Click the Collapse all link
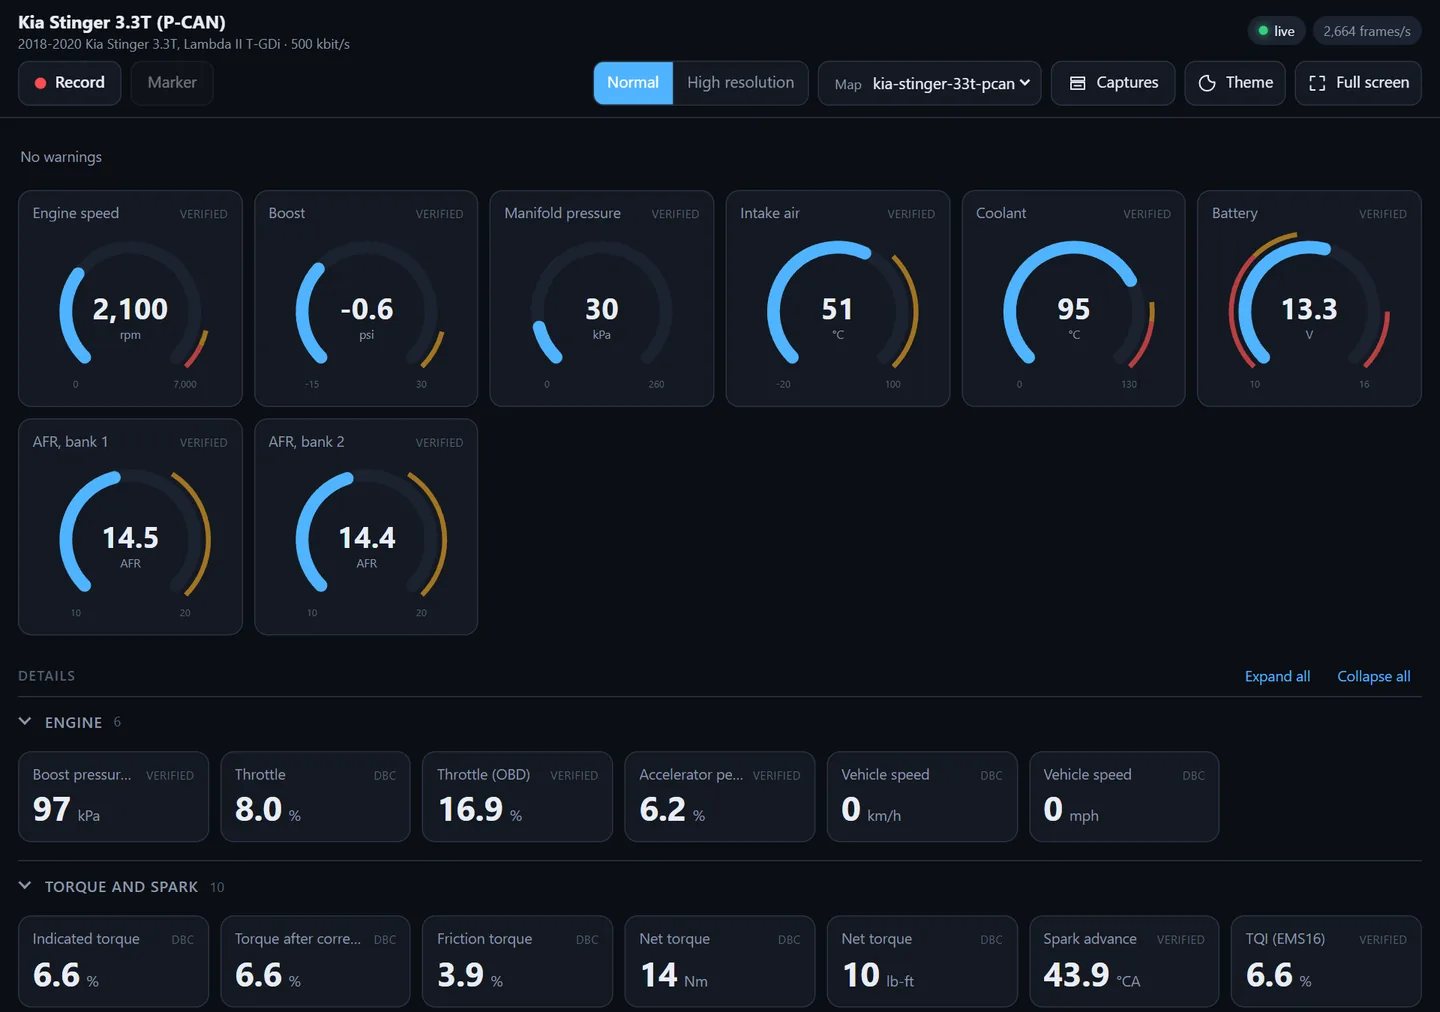Image resolution: width=1440 pixels, height=1012 pixels. [1374, 676]
